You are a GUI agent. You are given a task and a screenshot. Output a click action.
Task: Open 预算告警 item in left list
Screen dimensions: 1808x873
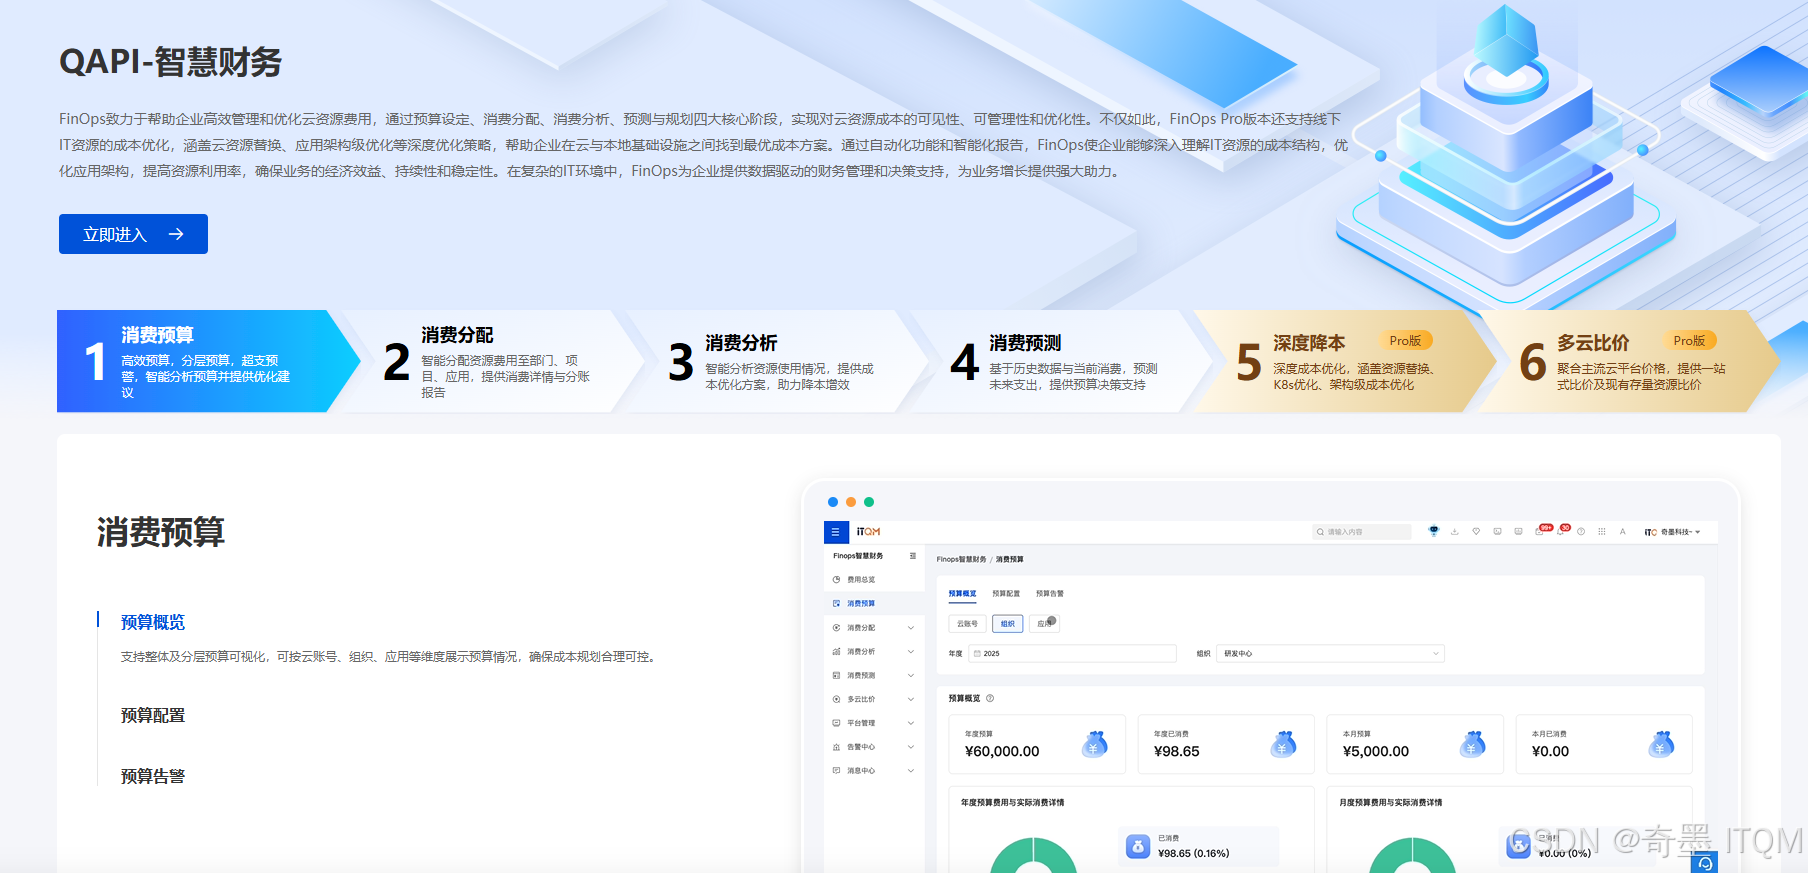point(153,776)
